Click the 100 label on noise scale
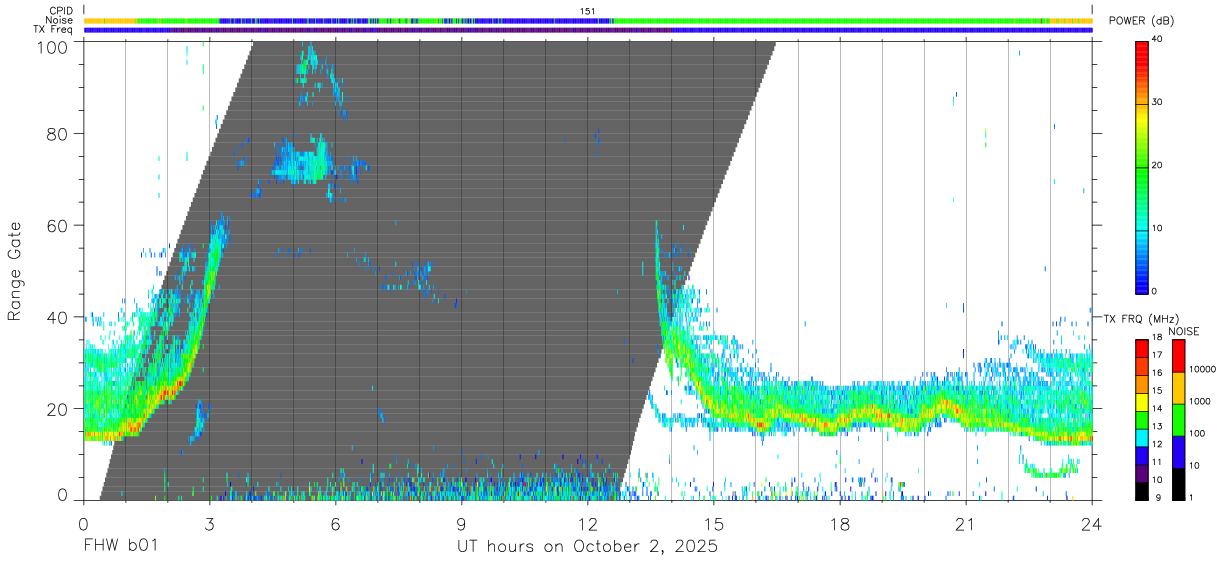1228x567 pixels. point(1198,434)
